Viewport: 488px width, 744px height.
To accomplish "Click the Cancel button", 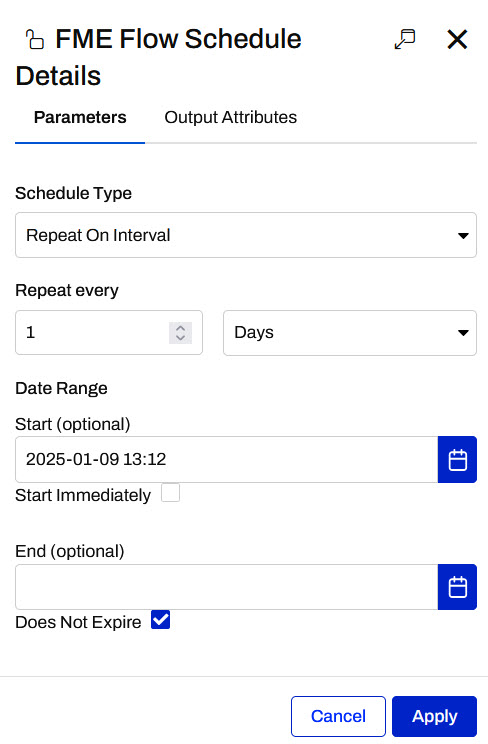I will coord(338,716).
